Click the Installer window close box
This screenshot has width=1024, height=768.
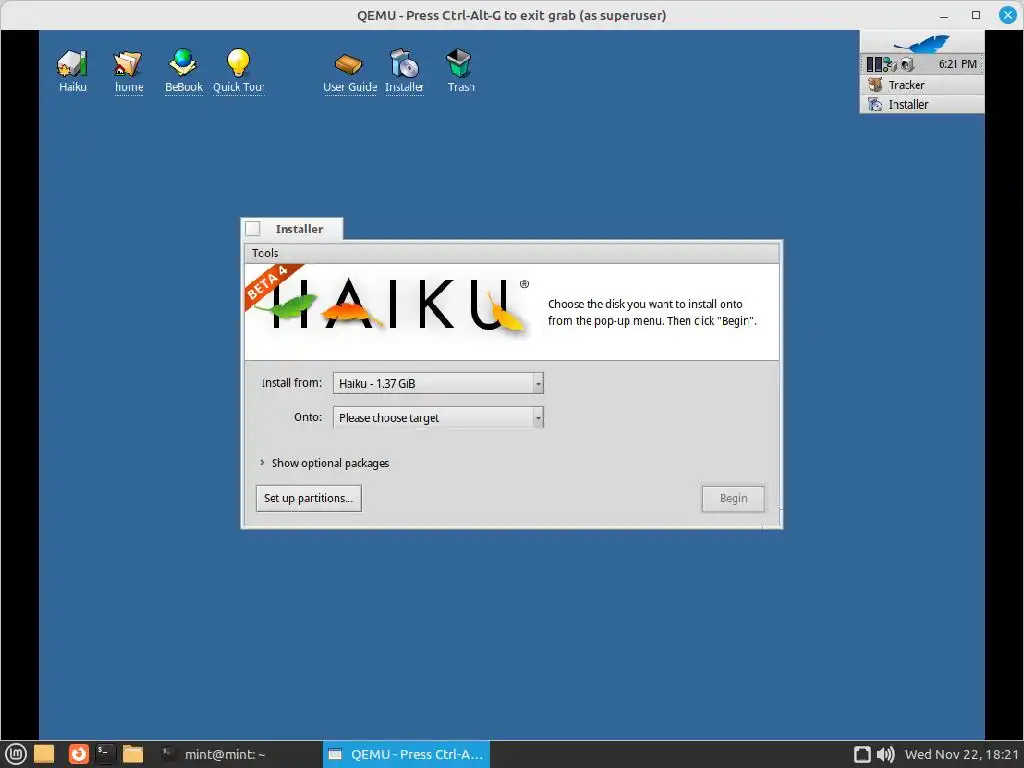tap(253, 229)
